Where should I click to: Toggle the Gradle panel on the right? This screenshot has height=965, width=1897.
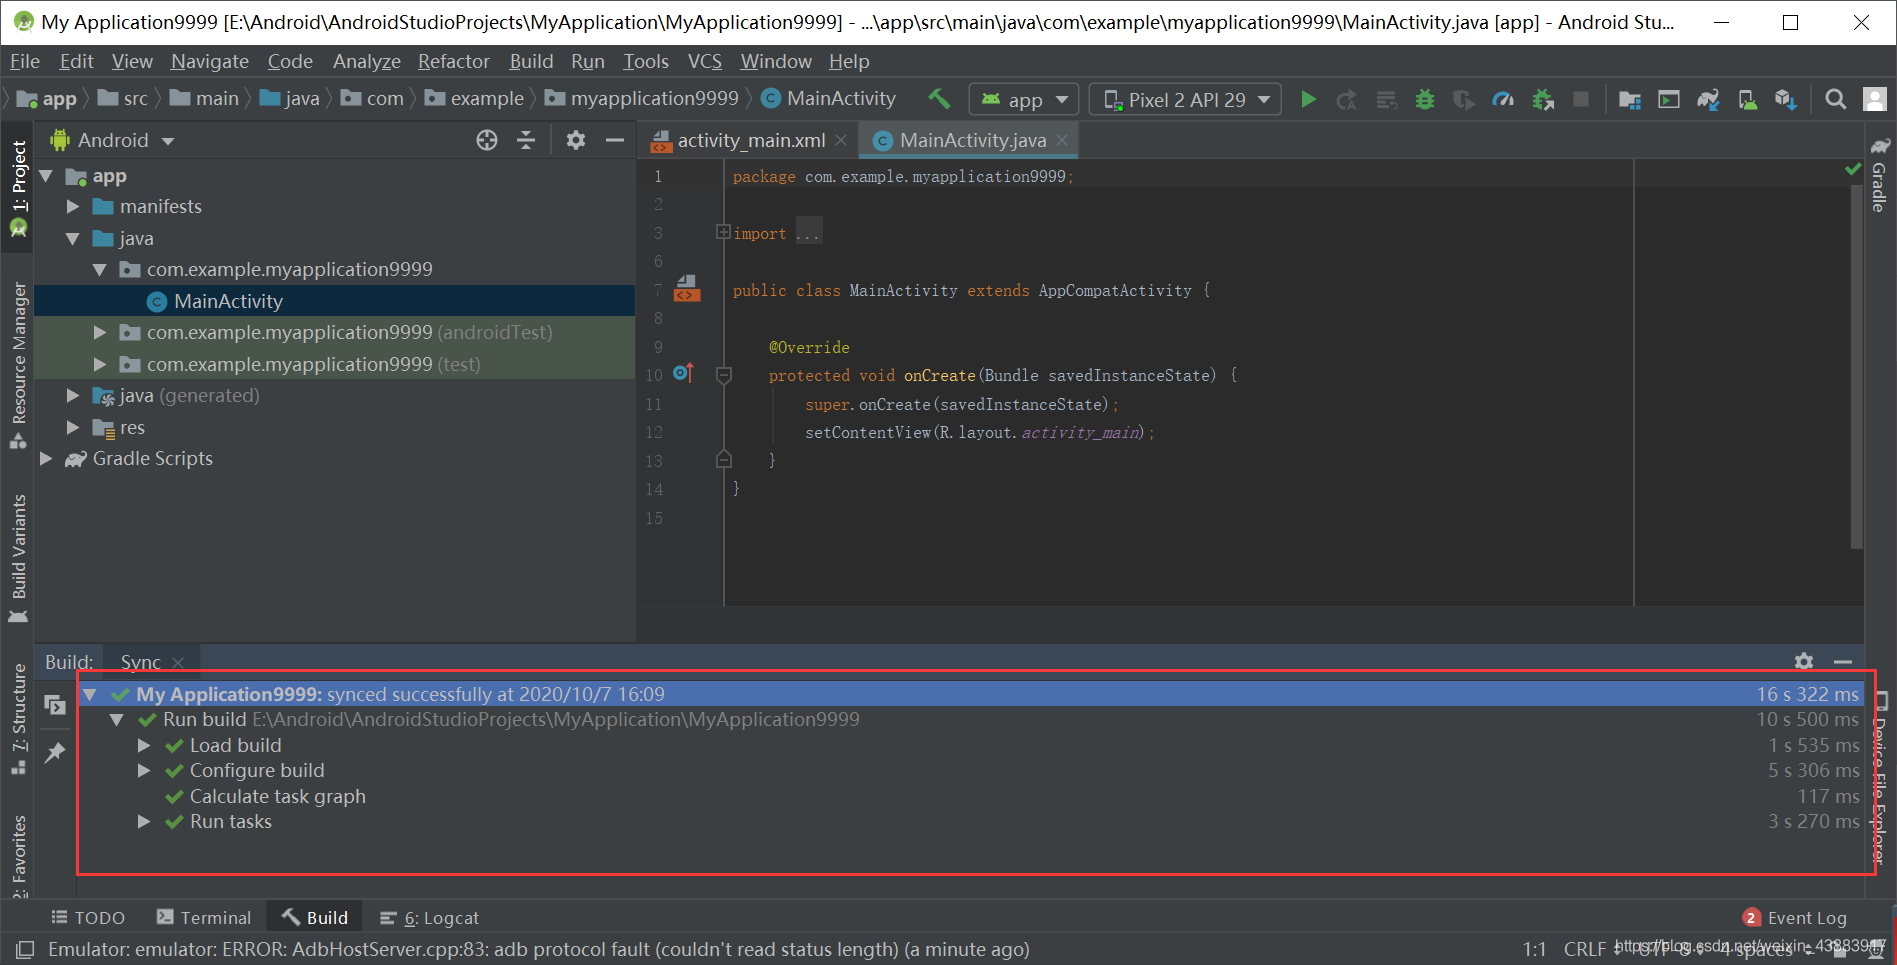1879,185
